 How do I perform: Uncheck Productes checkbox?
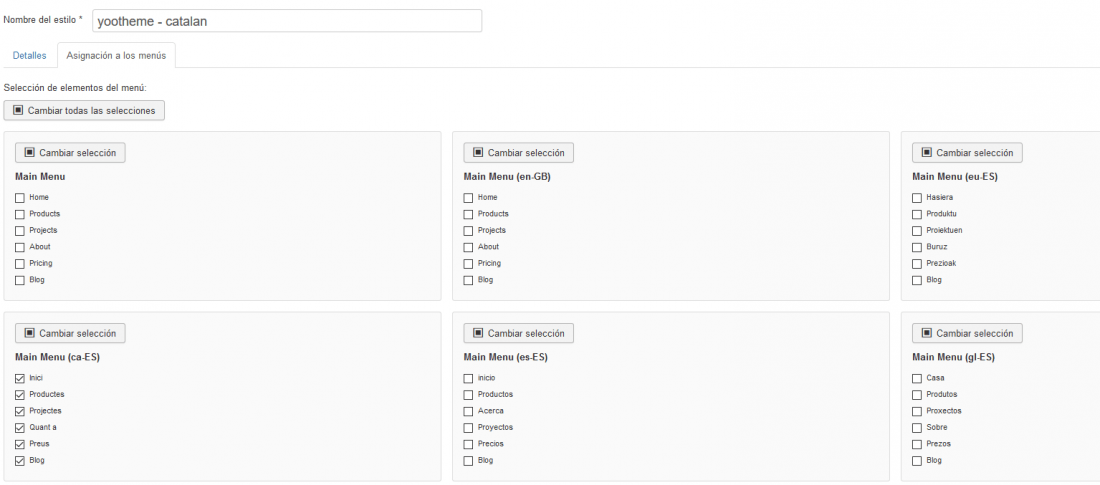pyautogui.click(x=20, y=394)
